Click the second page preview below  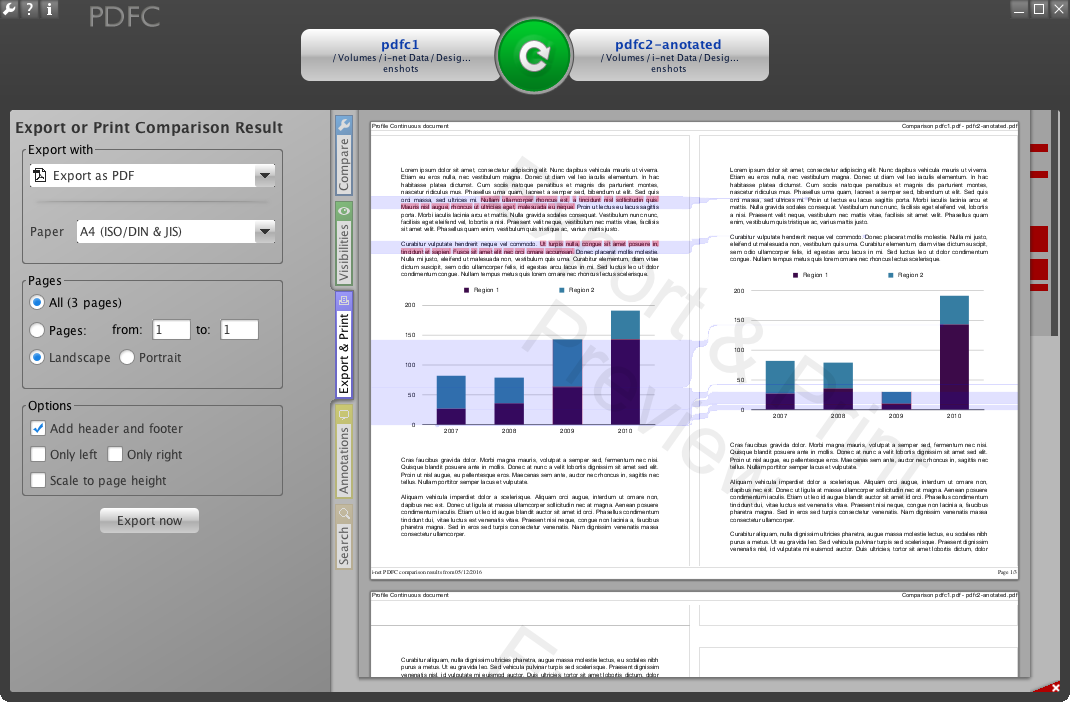click(x=694, y=634)
